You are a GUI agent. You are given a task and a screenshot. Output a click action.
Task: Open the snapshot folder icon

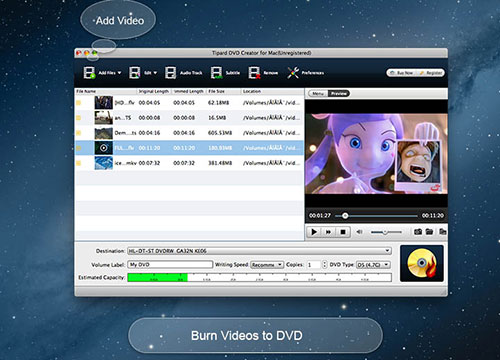(429, 232)
